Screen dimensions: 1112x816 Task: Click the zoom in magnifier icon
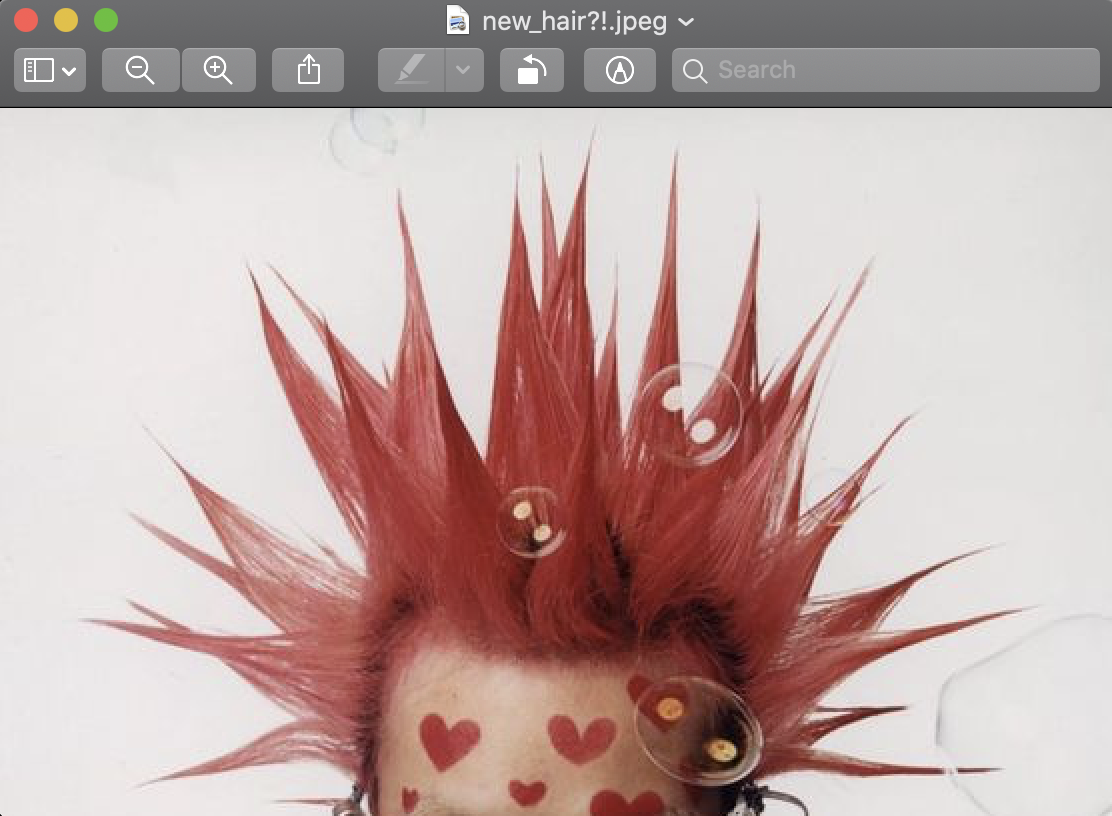(x=218, y=70)
